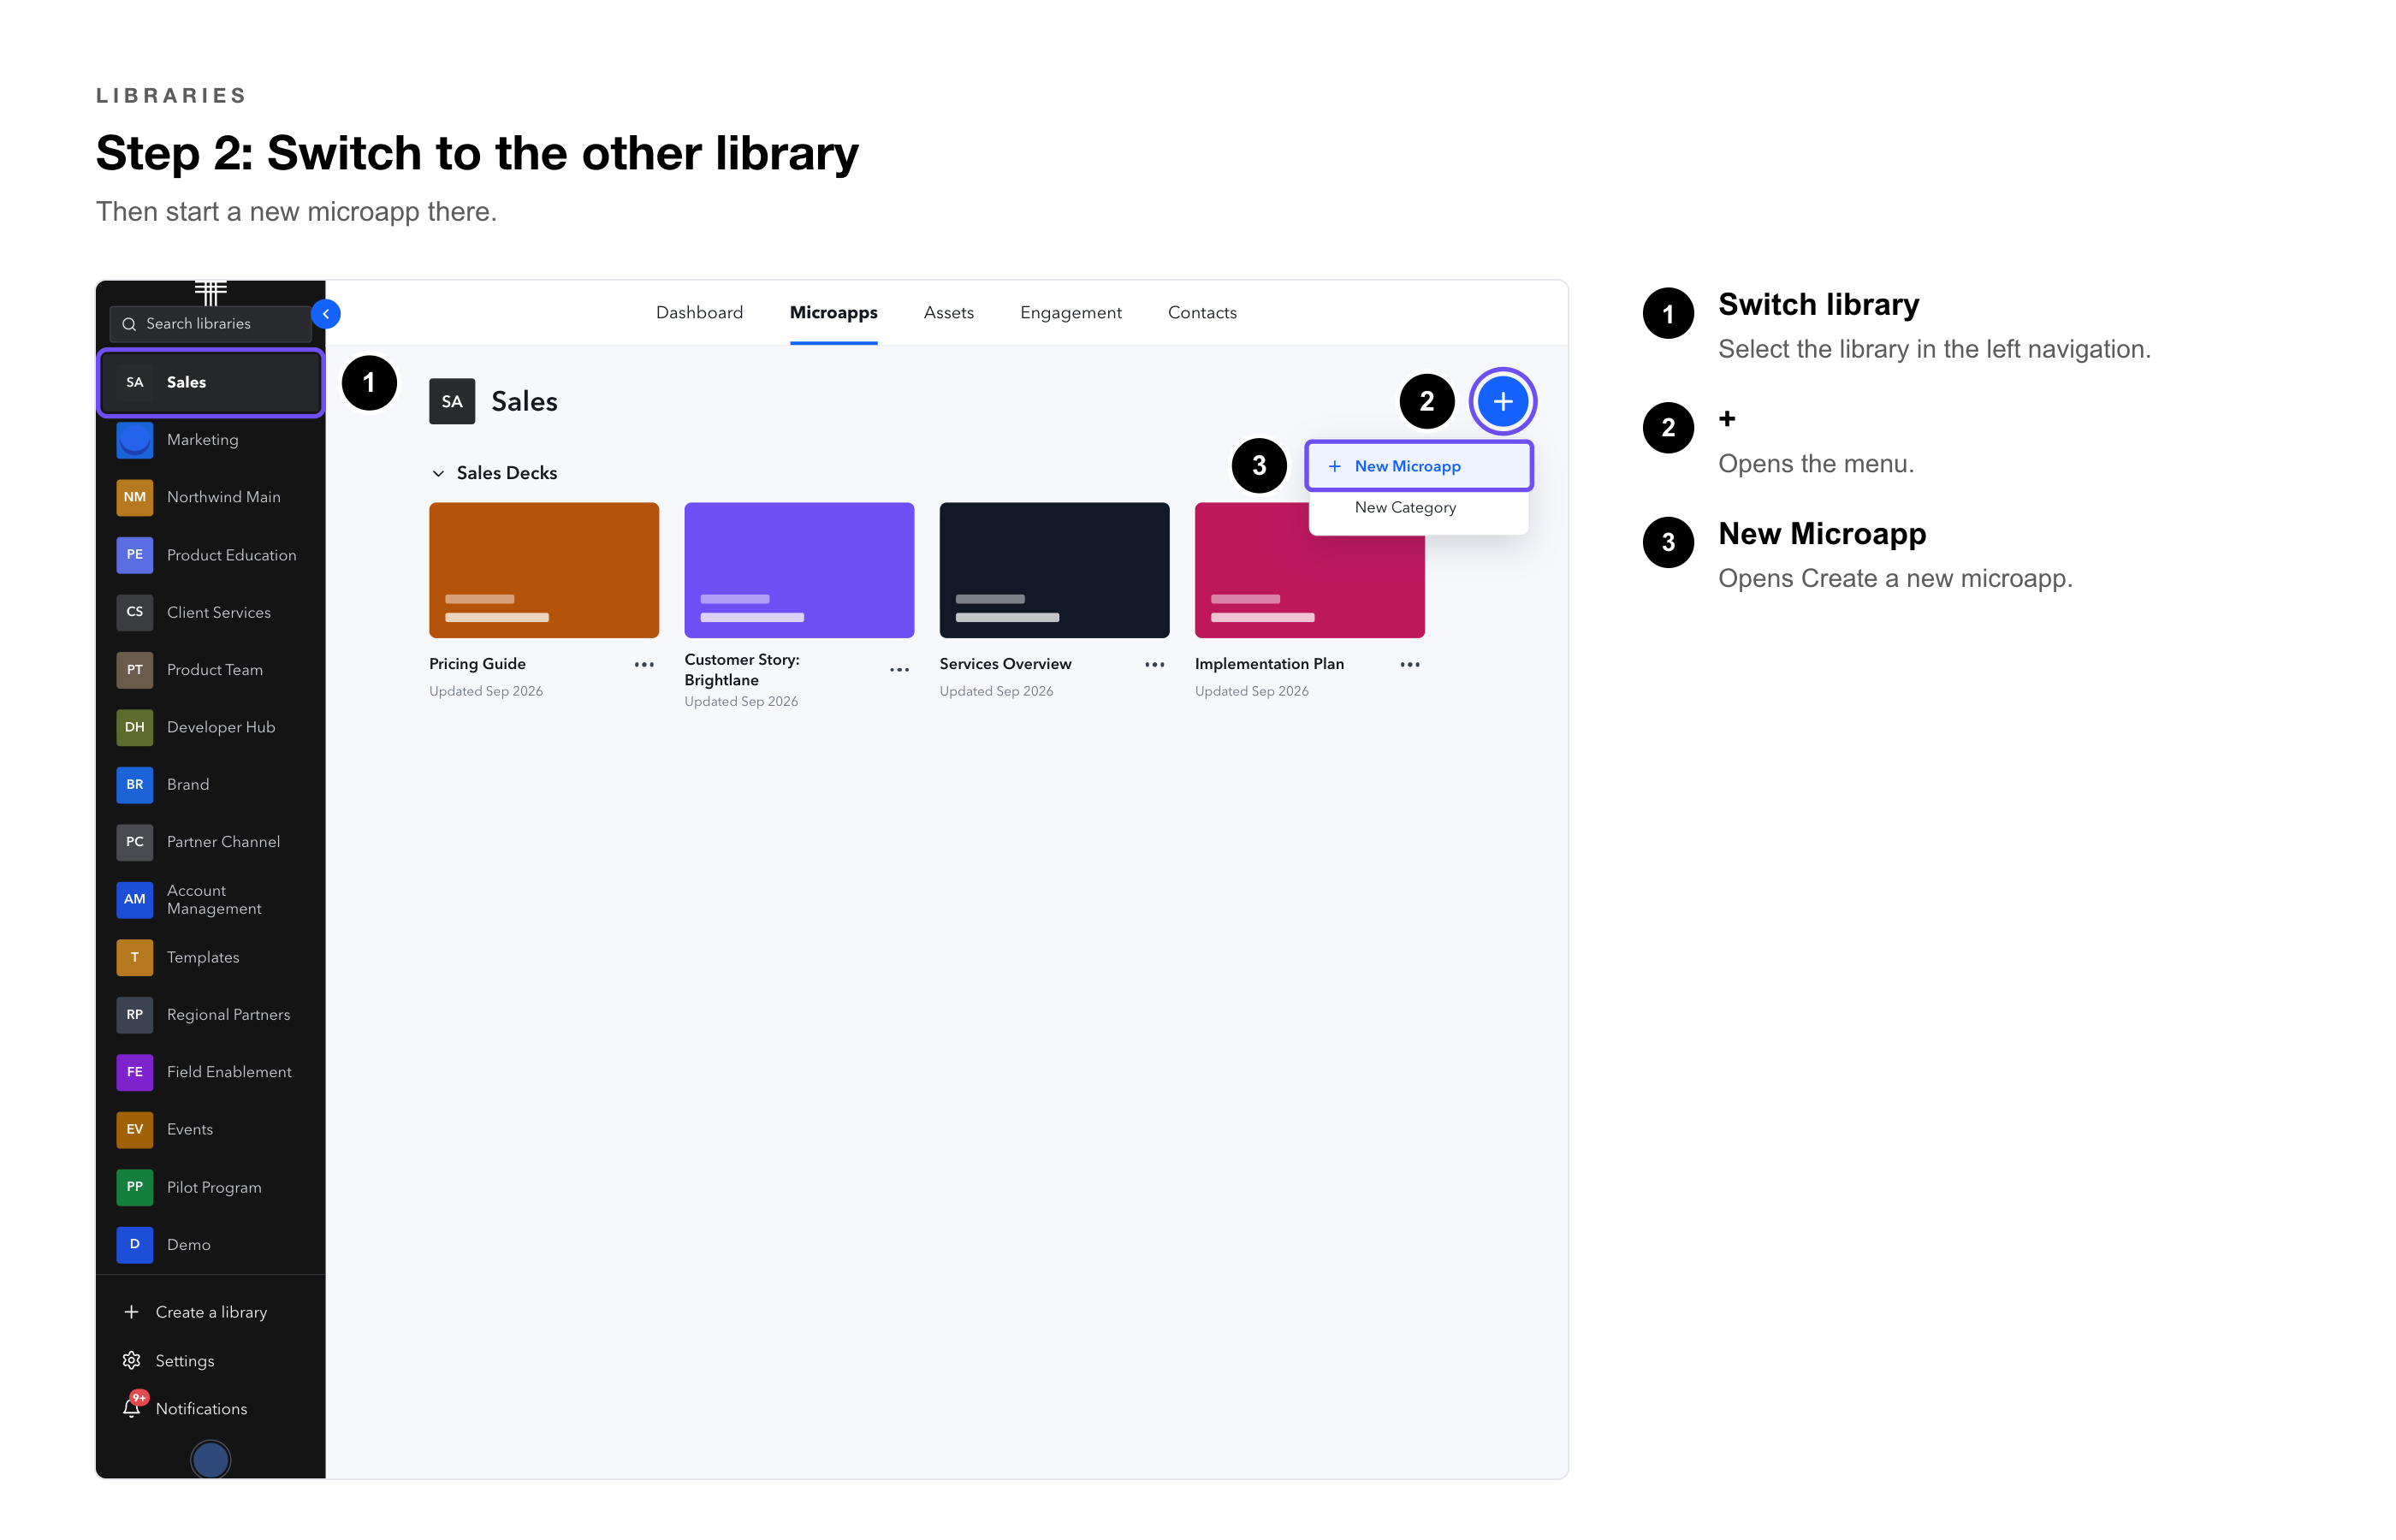
Task: Click the blue plus button beside Sales
Action: (1502, 402)
